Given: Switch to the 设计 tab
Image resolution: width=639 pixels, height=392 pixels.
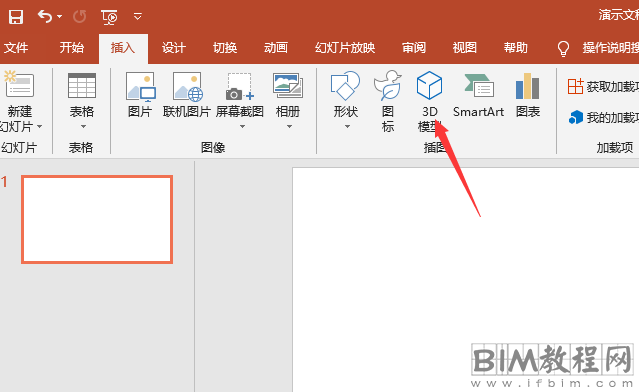Looking at the screenshot, I should point(174,48).
